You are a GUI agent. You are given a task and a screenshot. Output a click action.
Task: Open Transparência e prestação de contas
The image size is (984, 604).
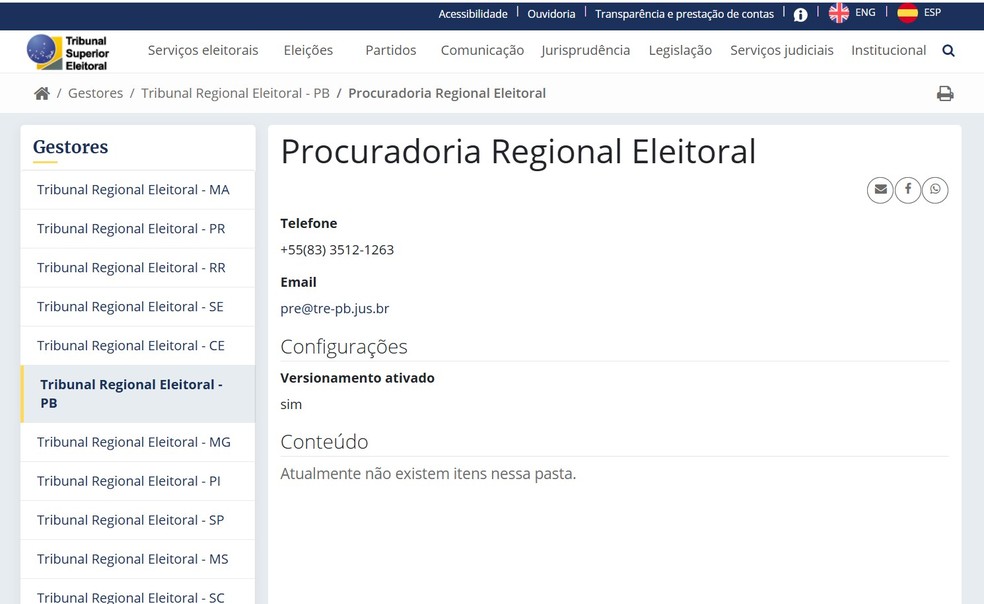click(x=684, y=14)
